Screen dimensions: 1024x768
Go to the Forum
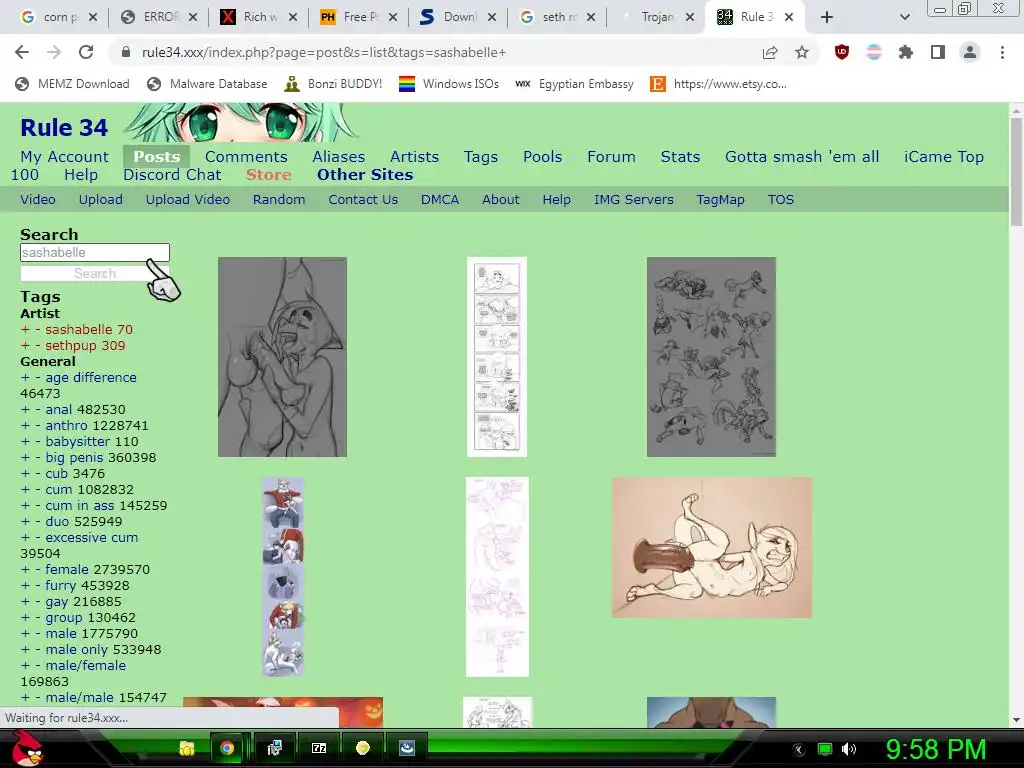click(611, 157)
